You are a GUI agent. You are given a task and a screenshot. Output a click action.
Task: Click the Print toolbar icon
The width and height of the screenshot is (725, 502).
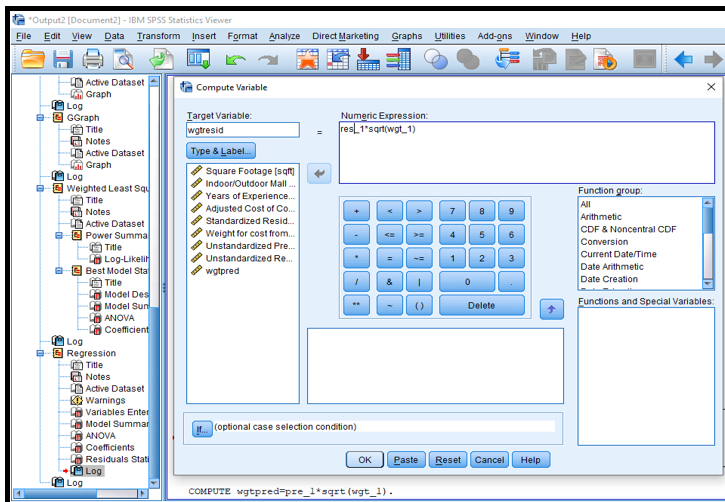92,59
